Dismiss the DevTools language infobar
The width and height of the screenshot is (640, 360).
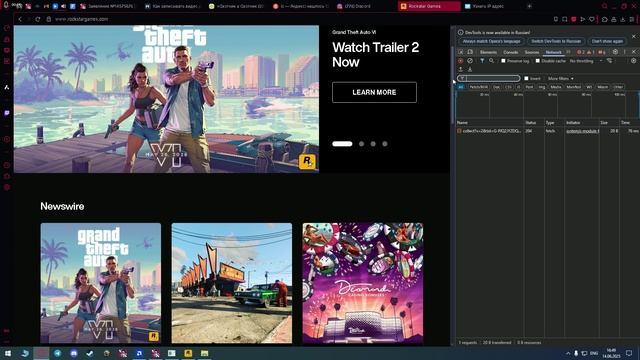coord(634,36)
